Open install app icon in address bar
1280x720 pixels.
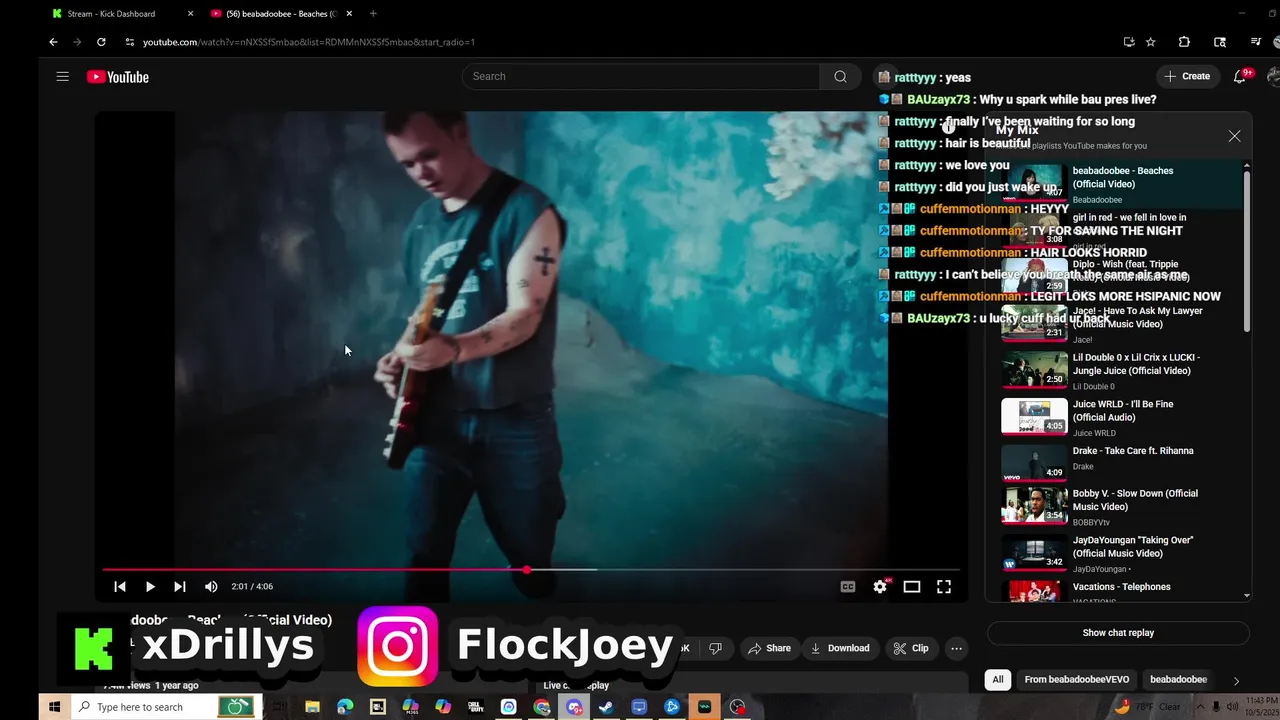1129,42
